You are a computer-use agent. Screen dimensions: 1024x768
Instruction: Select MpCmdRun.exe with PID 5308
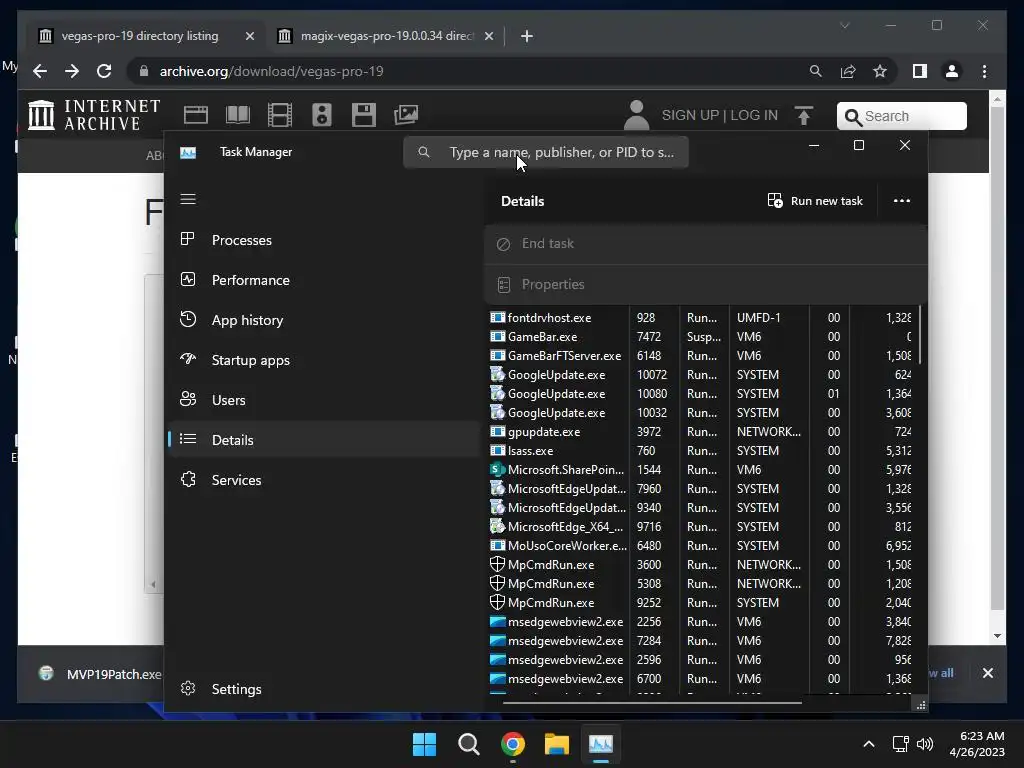click(x=701, y=583)
